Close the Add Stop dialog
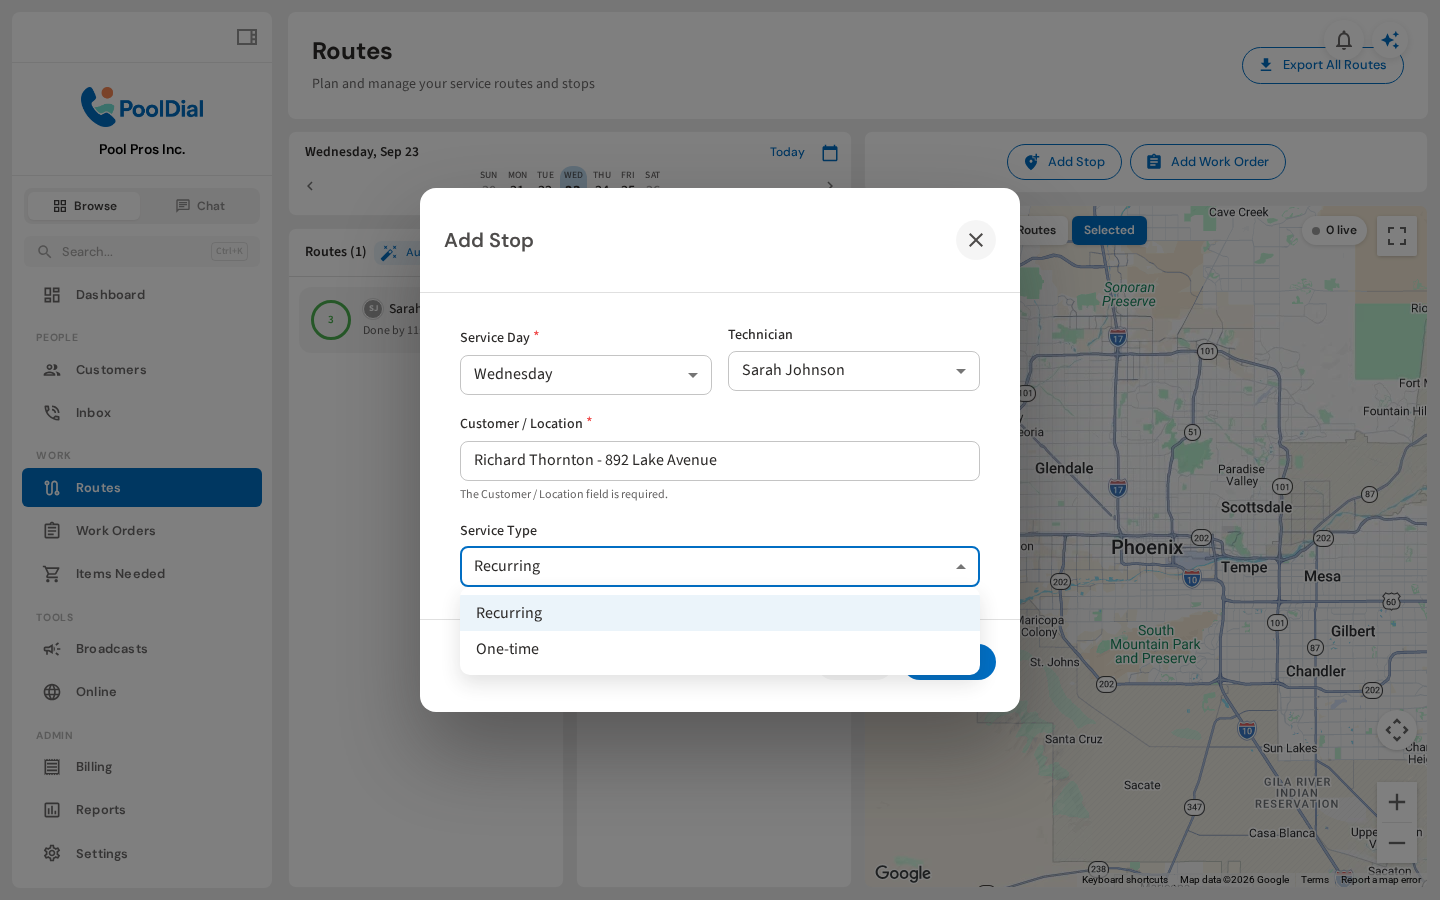This screenshot has height=900, width=1440. (x=976, y=240)
